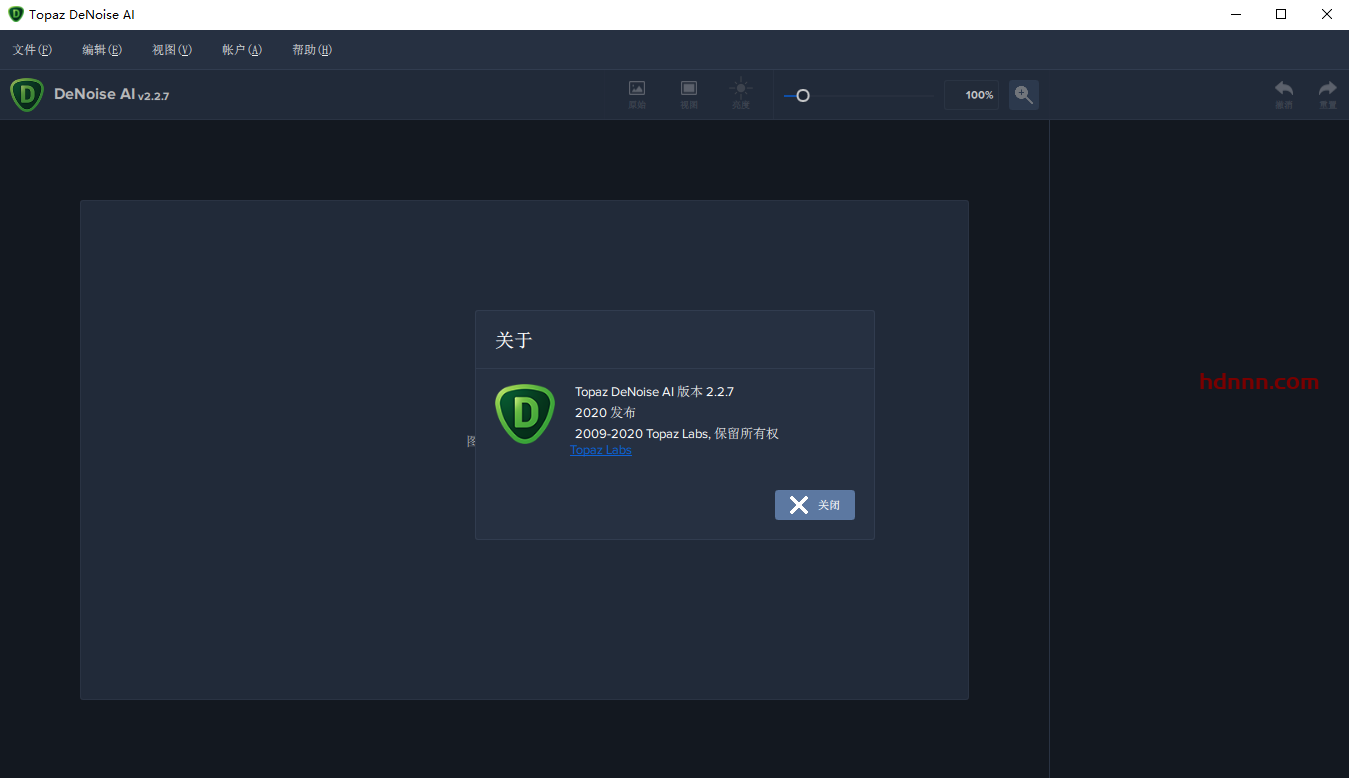This screenshot has width=1349, height=778.
Task: Open the Topaz Labs link
Action: coord(601,450)
